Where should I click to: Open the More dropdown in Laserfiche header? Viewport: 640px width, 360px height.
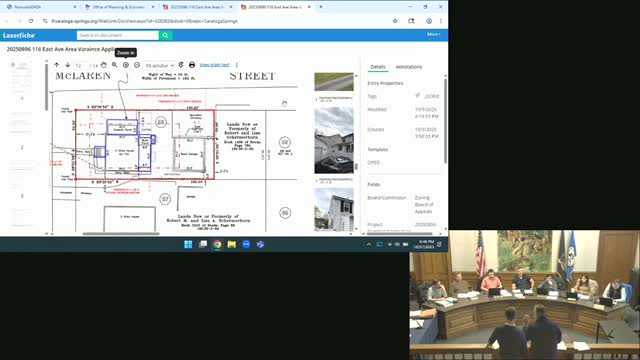(433, 34)
